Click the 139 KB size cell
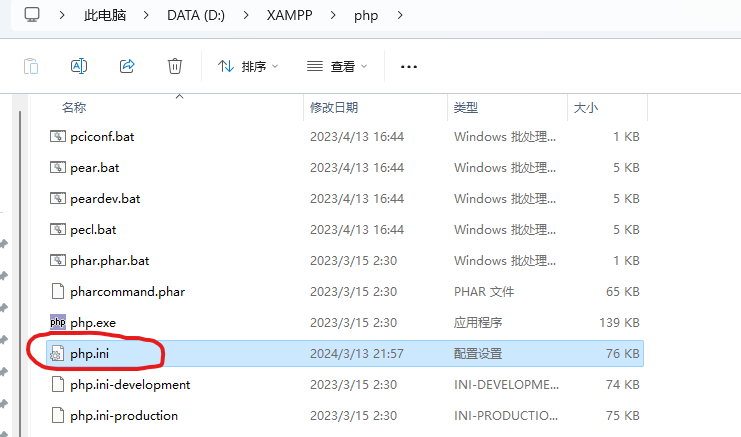 click(x=620, y=323)
